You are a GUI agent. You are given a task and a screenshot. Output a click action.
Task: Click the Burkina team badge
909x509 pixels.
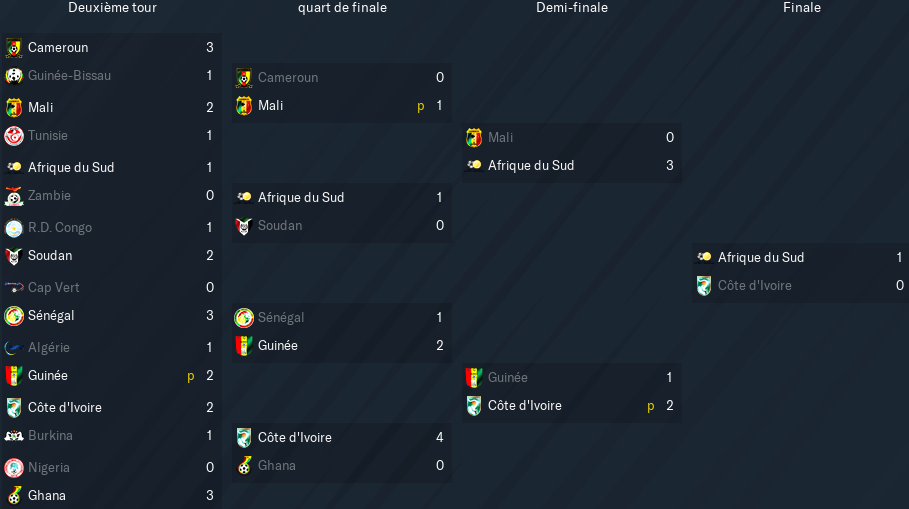[14, 436]
